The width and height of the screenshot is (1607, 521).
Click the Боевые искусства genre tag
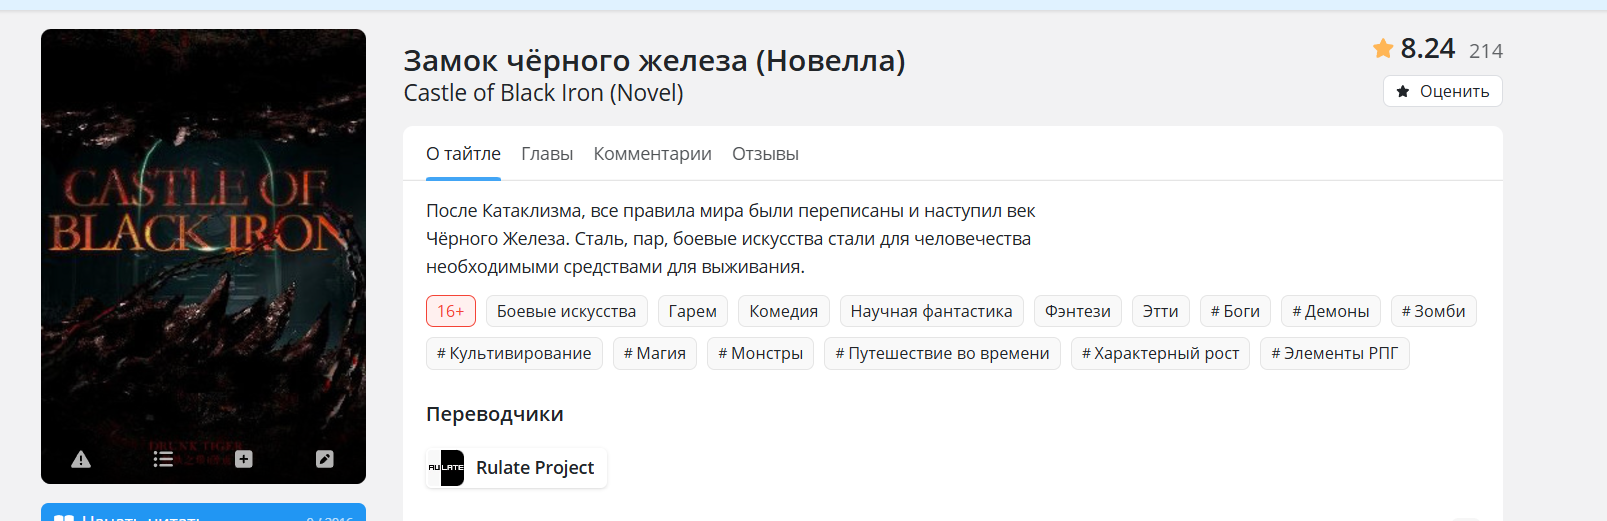tap(566, 311)
